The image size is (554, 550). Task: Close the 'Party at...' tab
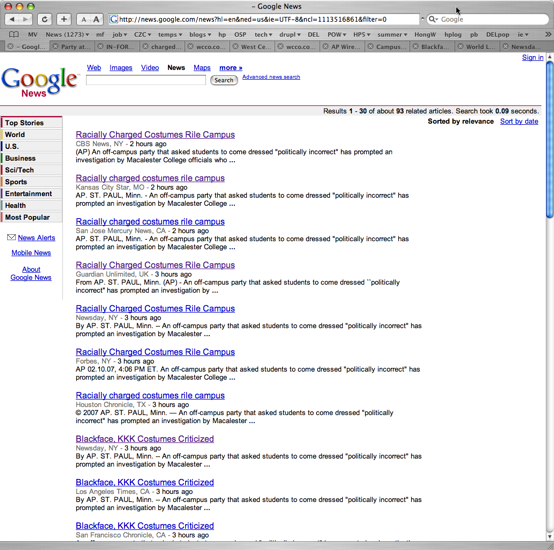(x=55, y=46)
